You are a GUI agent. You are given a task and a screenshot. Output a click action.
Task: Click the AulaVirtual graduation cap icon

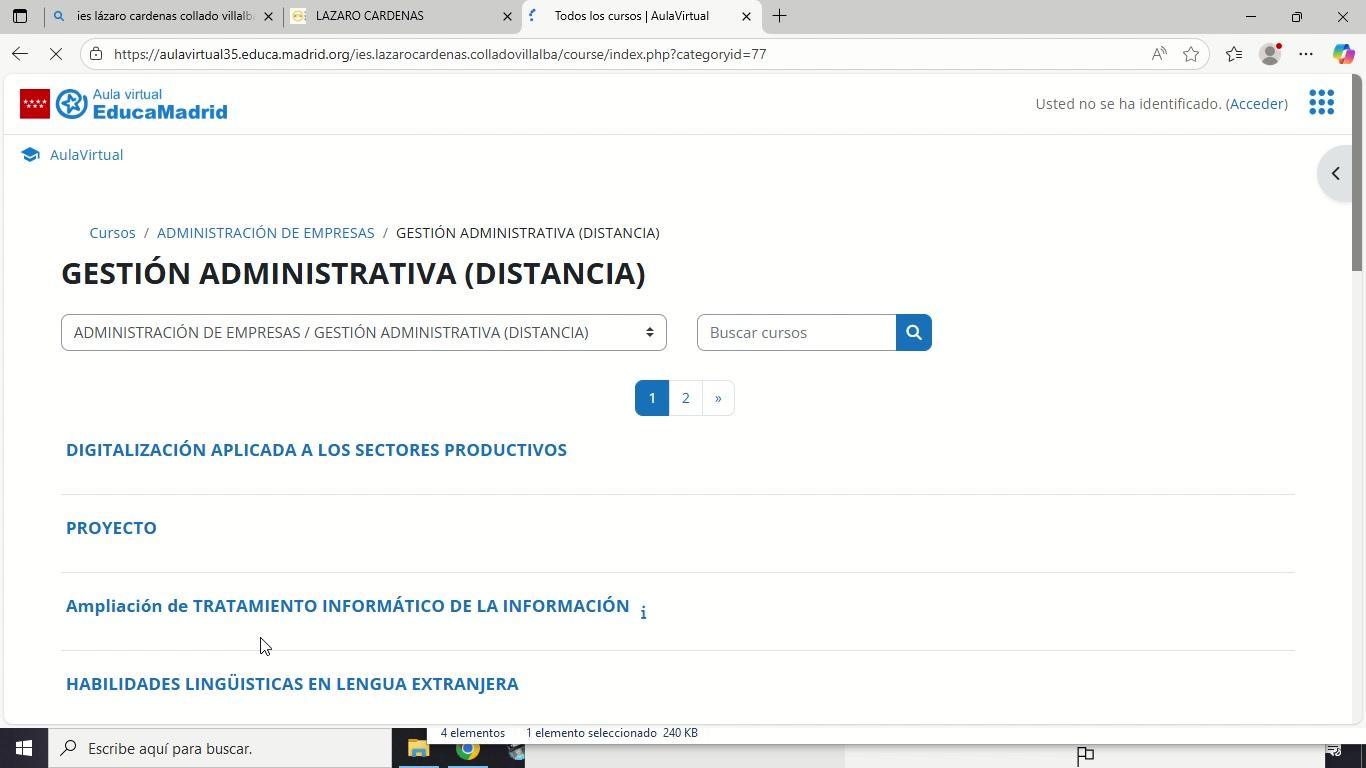coord(30,155)
